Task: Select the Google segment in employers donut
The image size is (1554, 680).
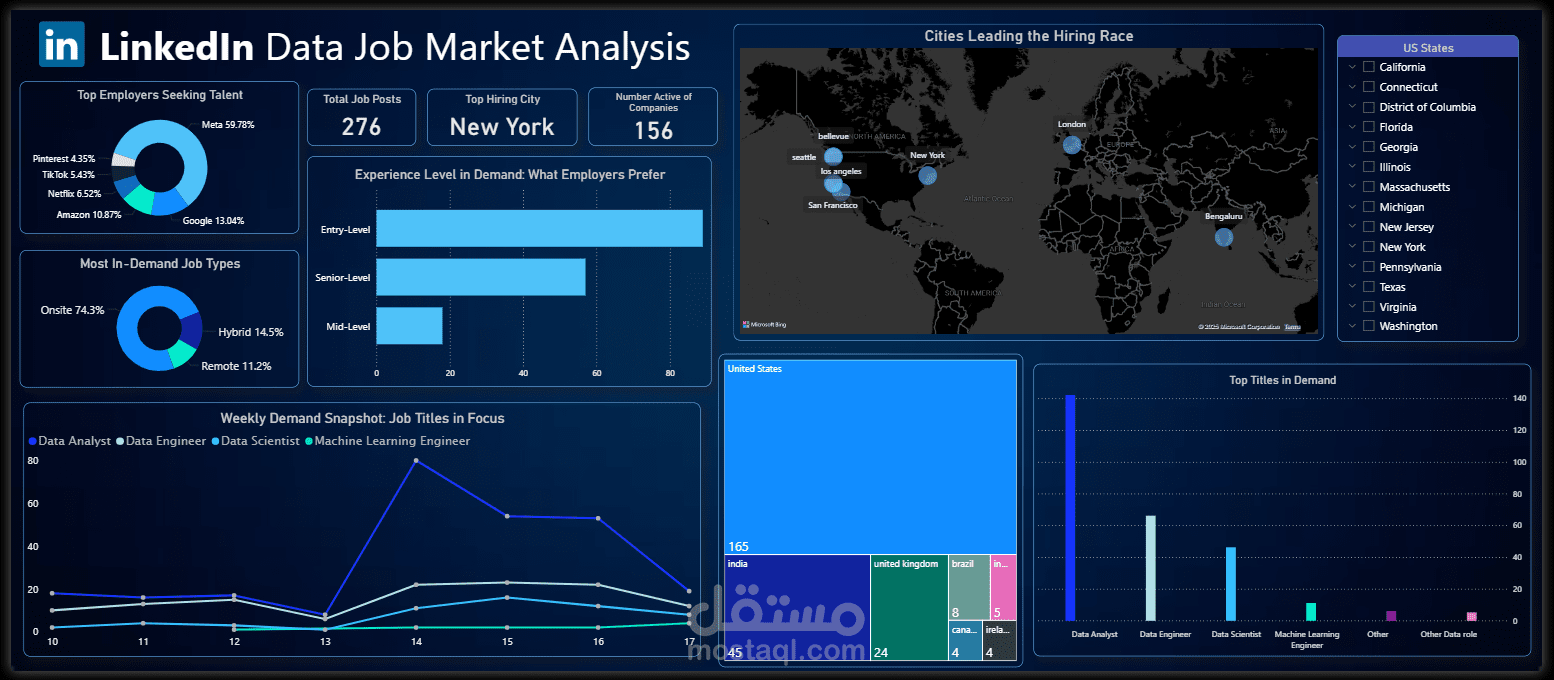Action: [168, 203]
